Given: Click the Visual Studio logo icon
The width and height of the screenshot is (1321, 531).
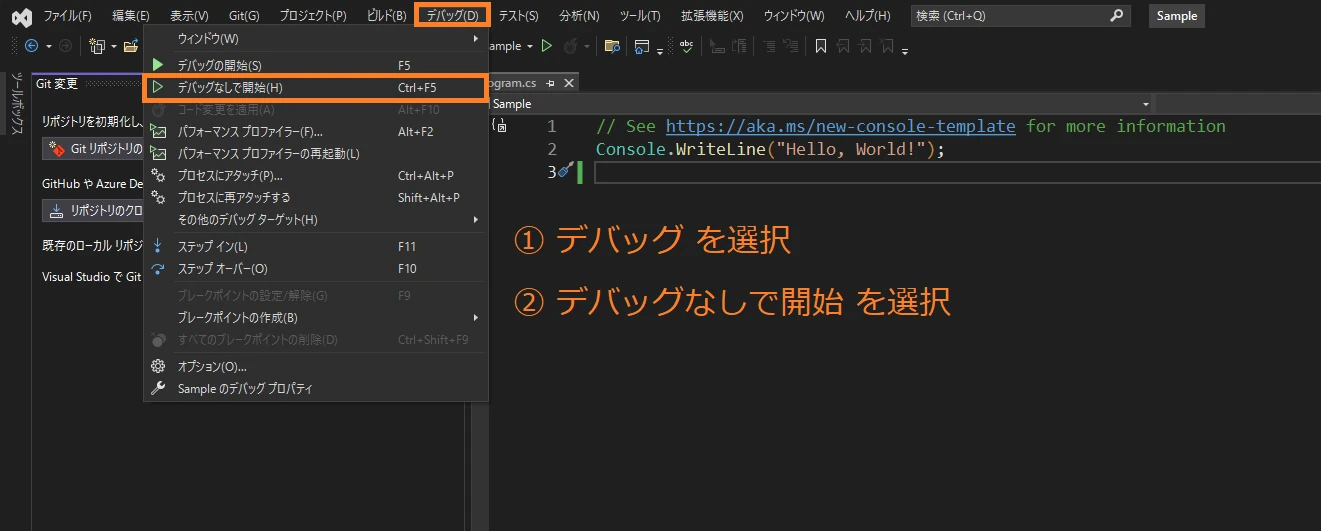Looking at the screenshot, I should 21,16.
